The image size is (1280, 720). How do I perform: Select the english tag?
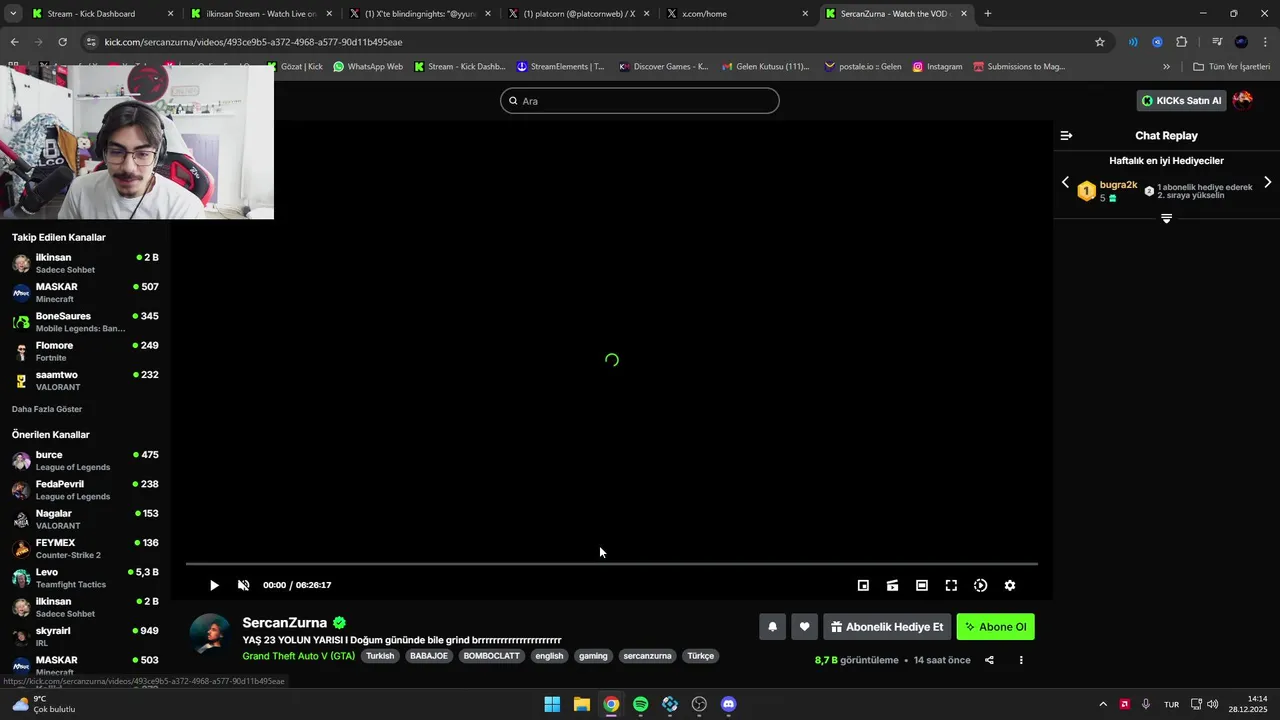point(549,656)
